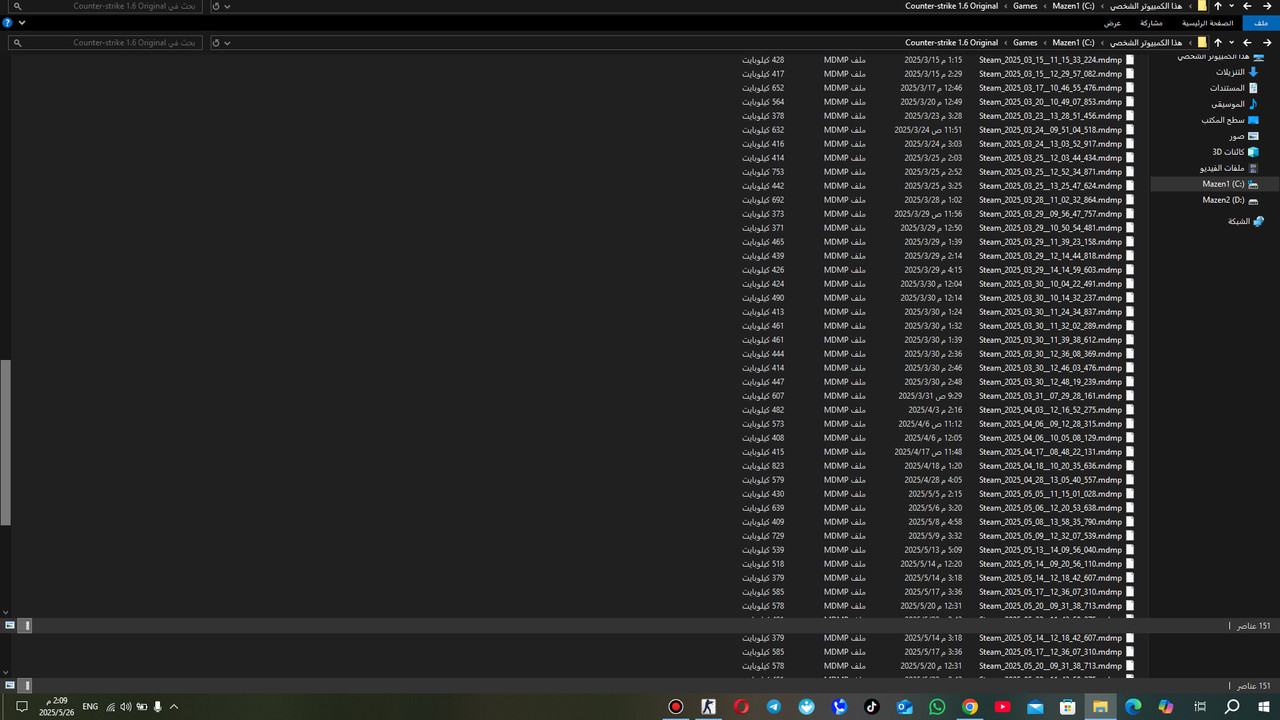1280x720 pixels.
Task: Open the clock showing 2025/5/26
Action: (56, 706)
